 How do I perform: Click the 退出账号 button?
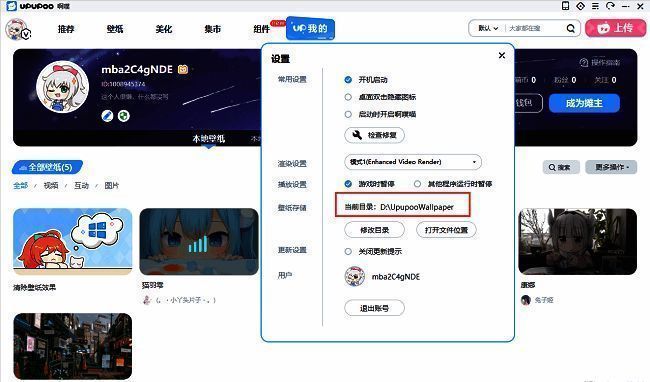pos(374,308)
